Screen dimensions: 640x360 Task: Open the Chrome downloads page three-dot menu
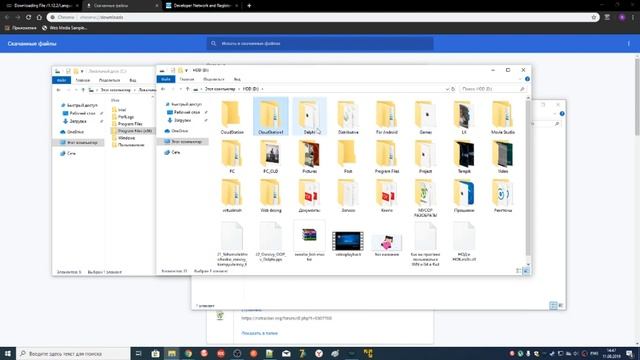[629, 44]
